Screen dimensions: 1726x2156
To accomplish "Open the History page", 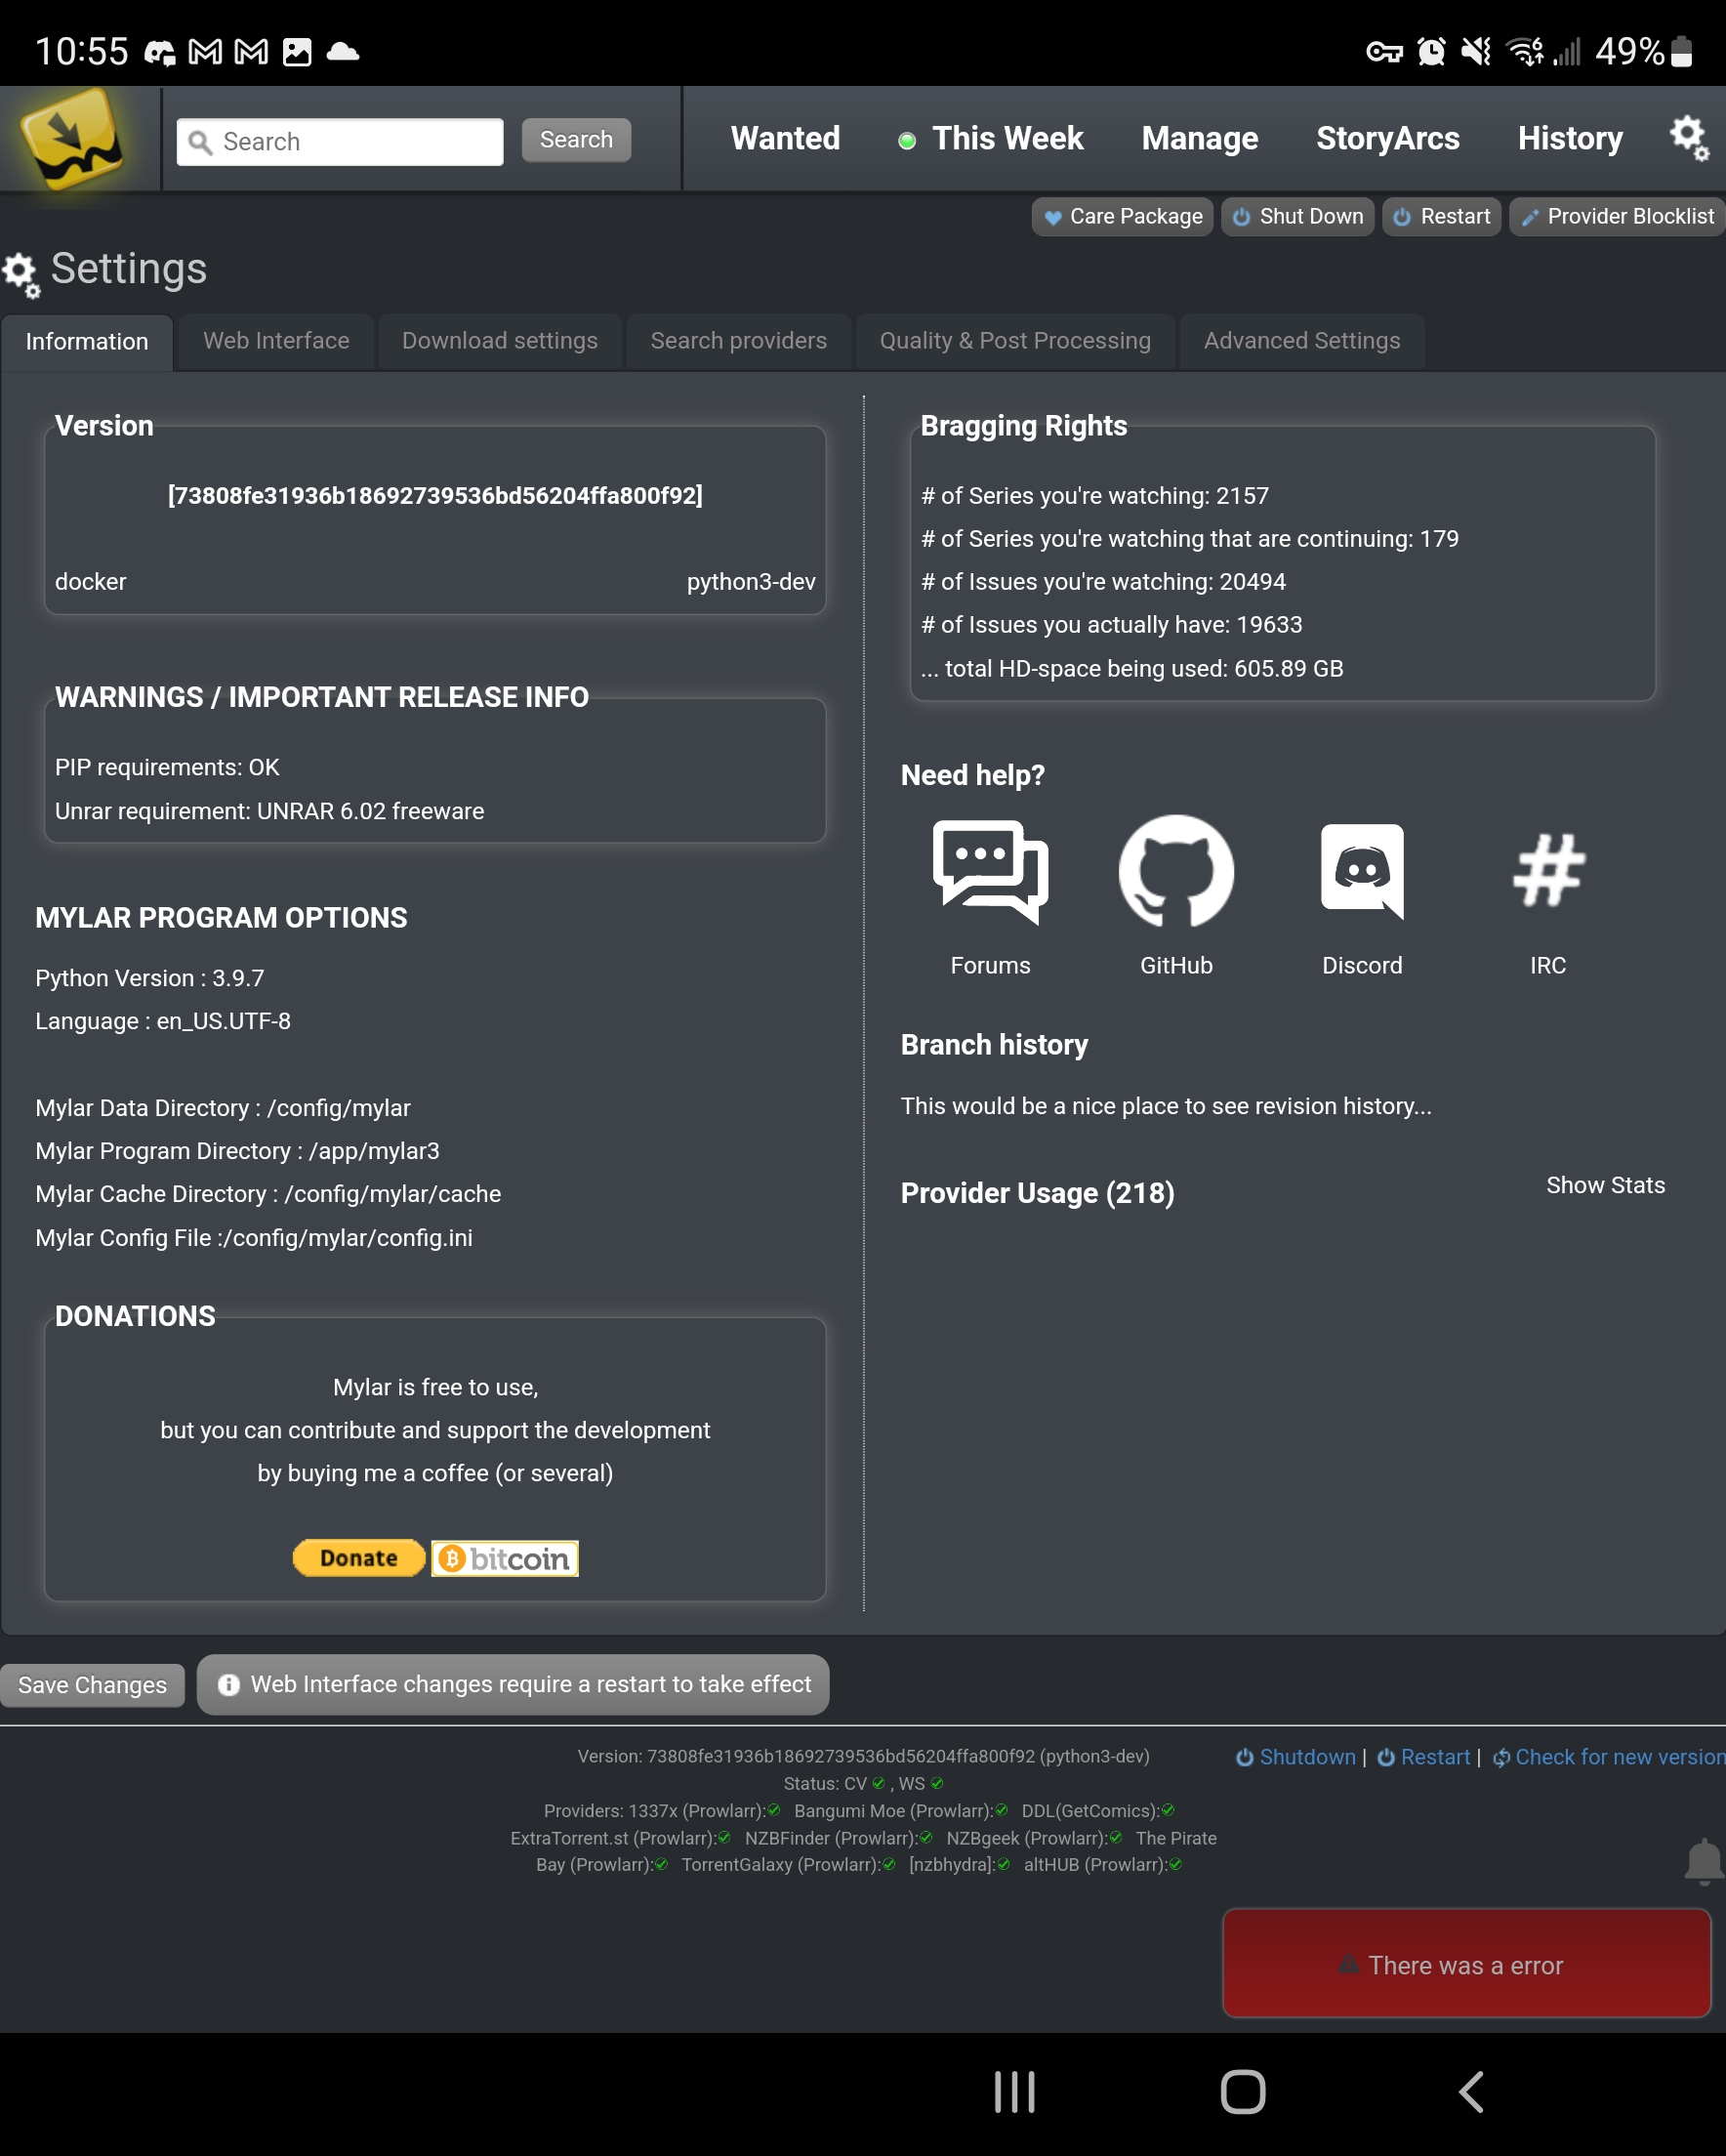I will [x=1570, y=138].
